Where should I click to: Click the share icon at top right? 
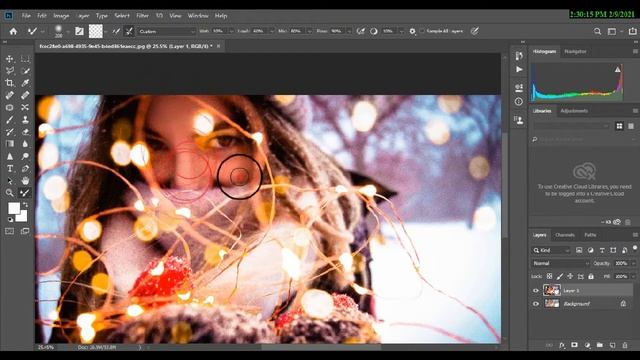tap(632, 31)
